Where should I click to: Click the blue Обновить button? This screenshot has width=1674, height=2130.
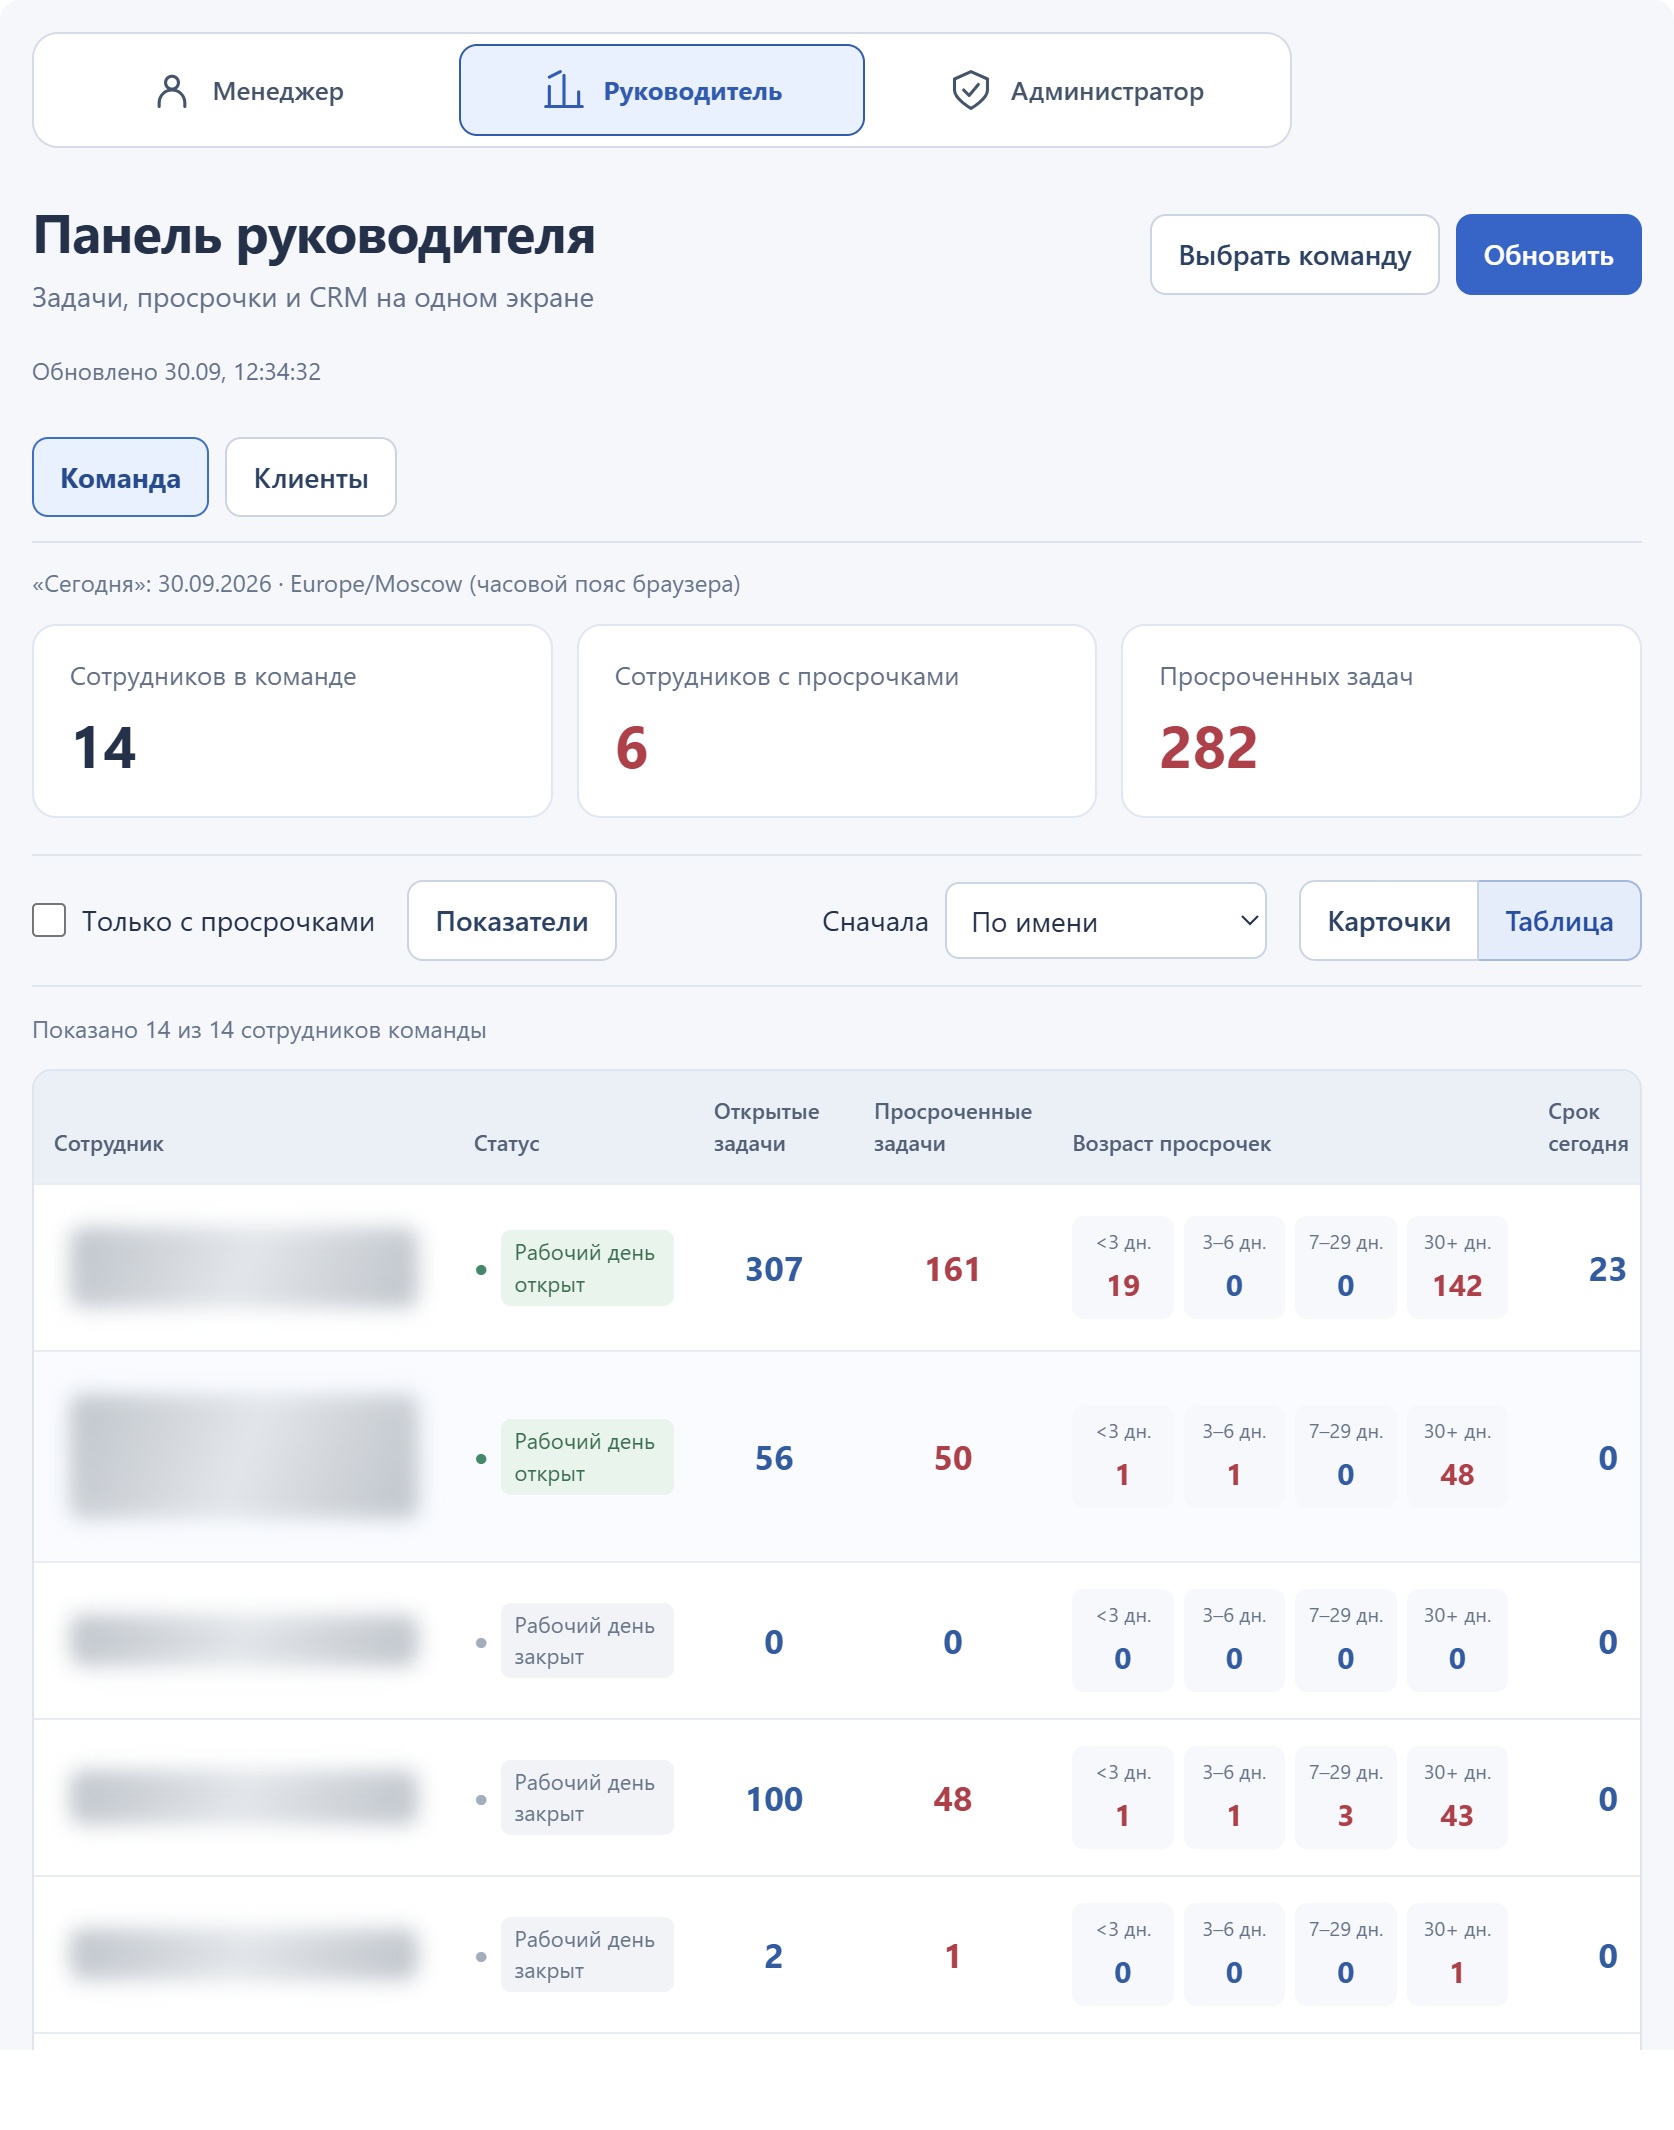(x=1548, y=255)
